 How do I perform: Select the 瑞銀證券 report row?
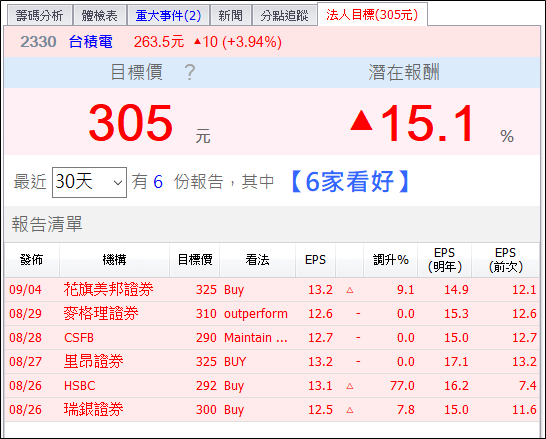[x=272, y=410]
